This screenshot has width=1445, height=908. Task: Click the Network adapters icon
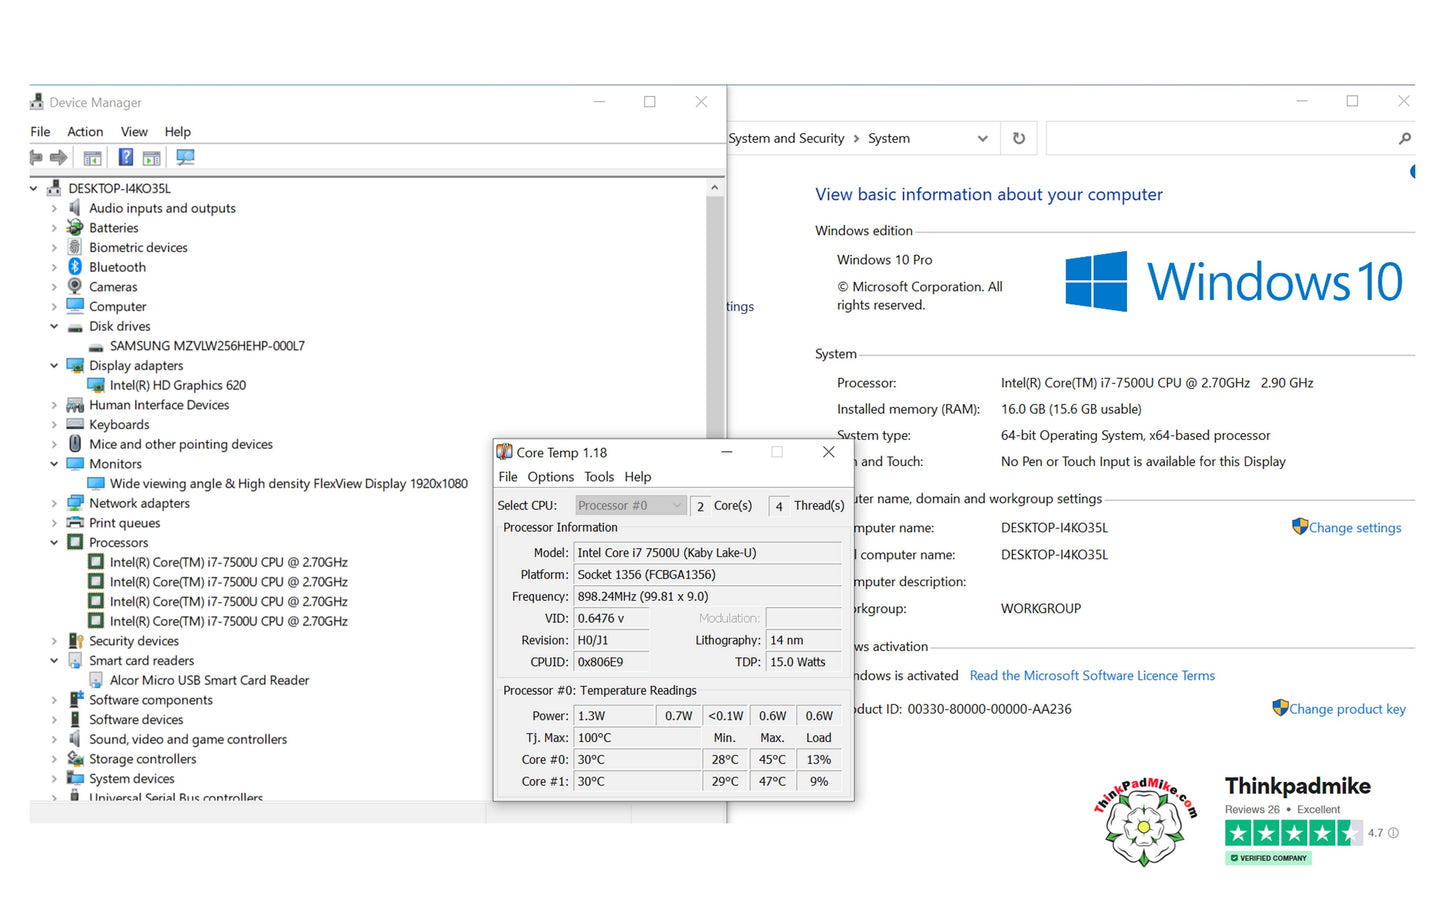75,503
